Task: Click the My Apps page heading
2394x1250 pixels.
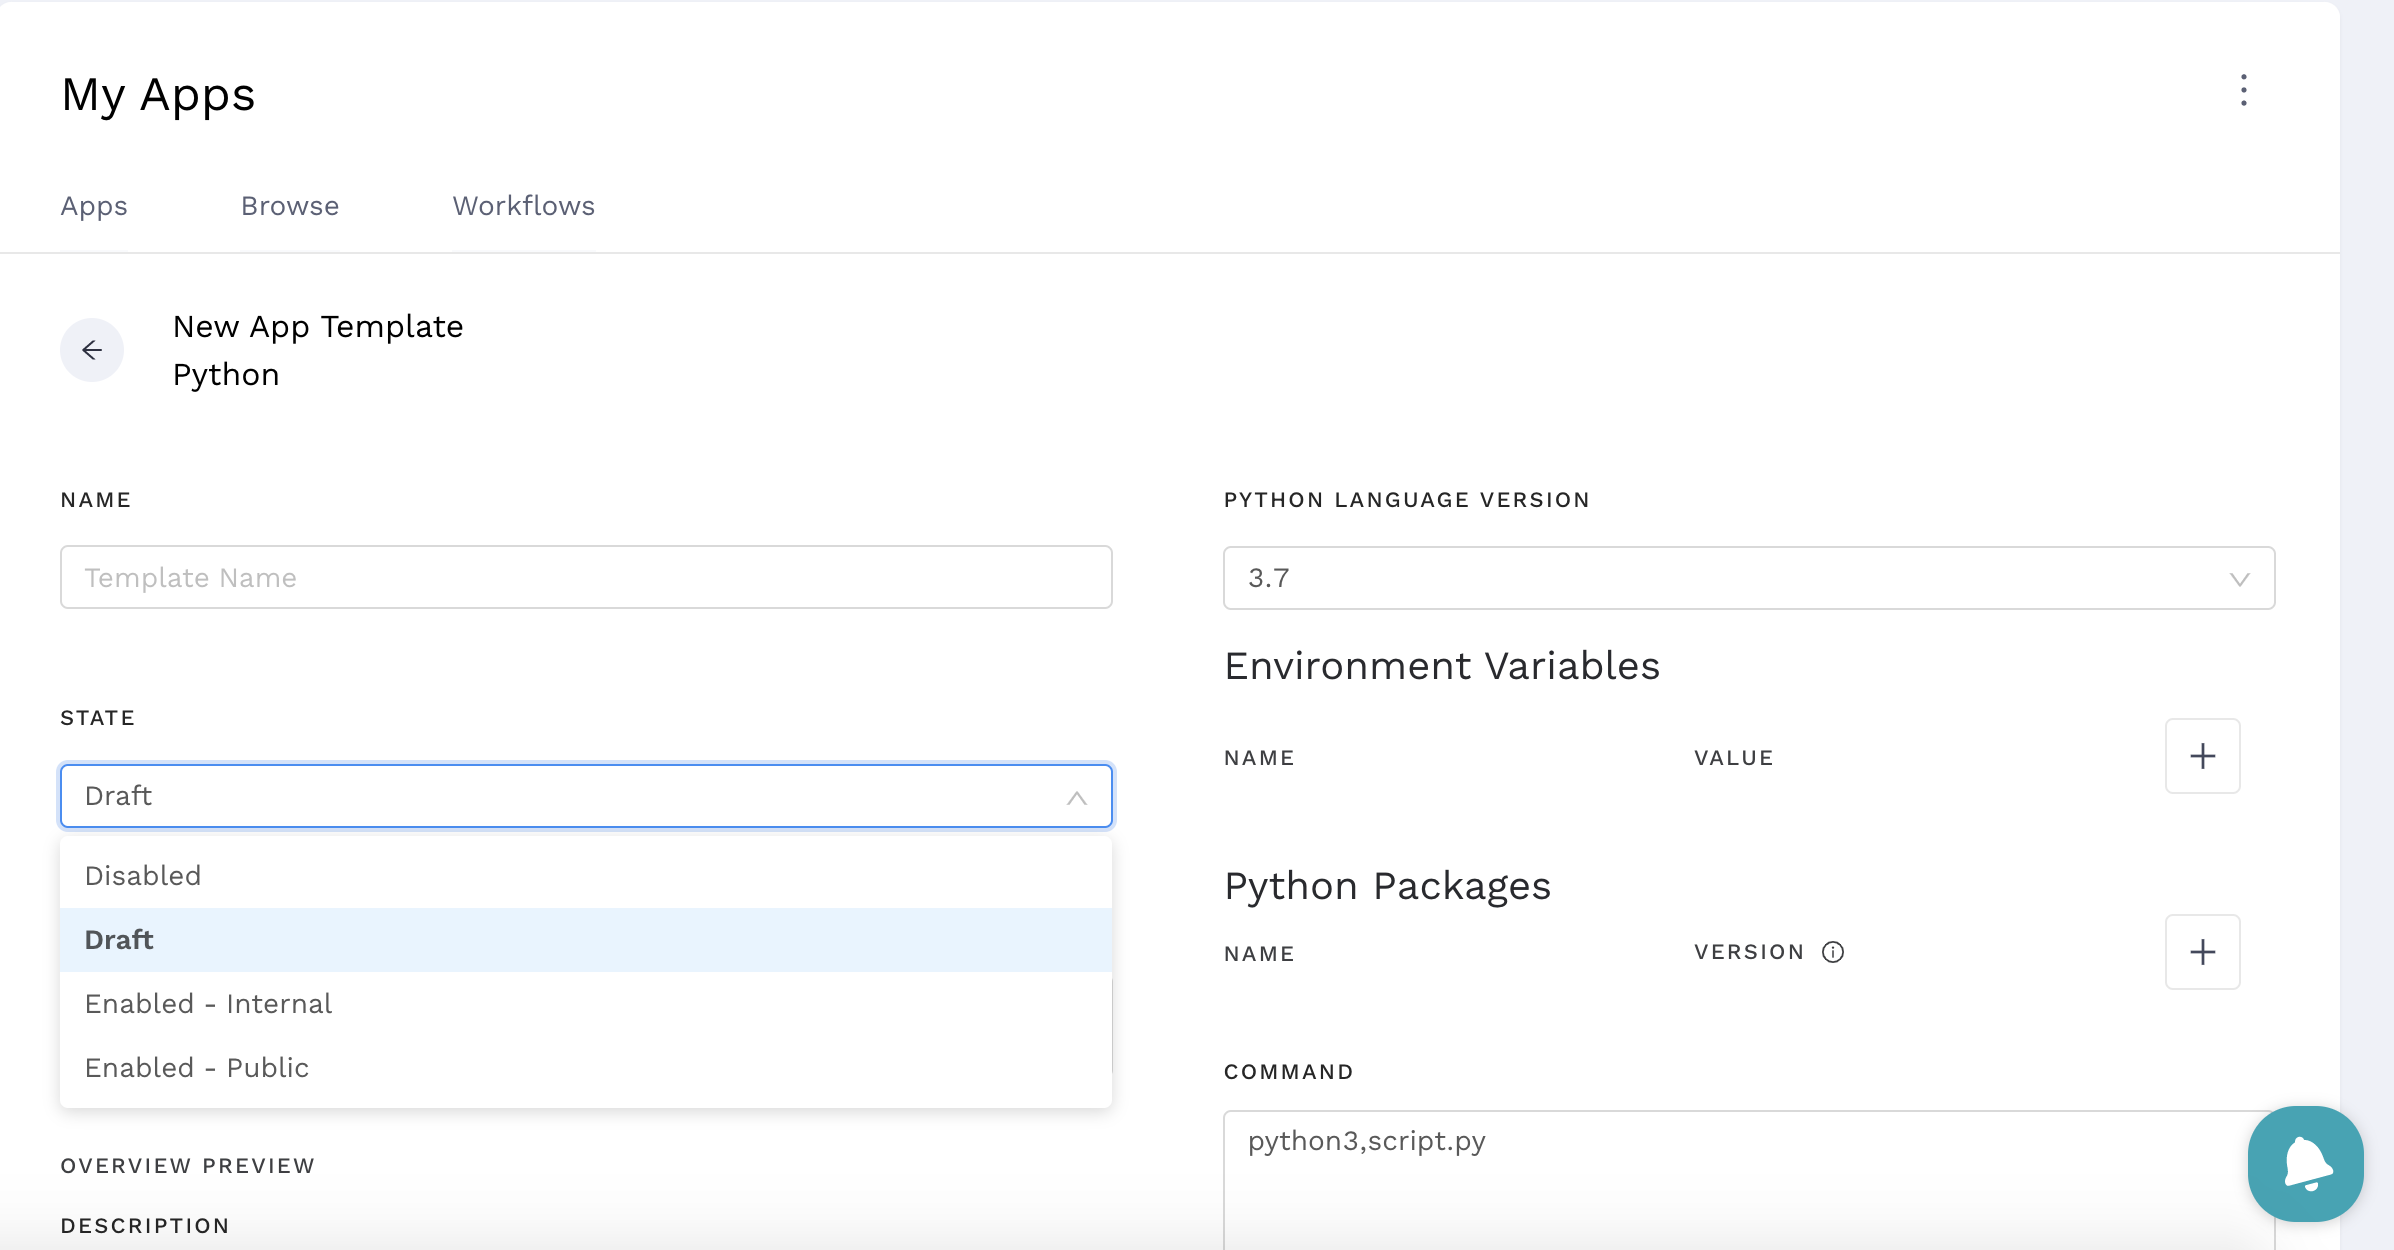Action: tap(158, 95)
